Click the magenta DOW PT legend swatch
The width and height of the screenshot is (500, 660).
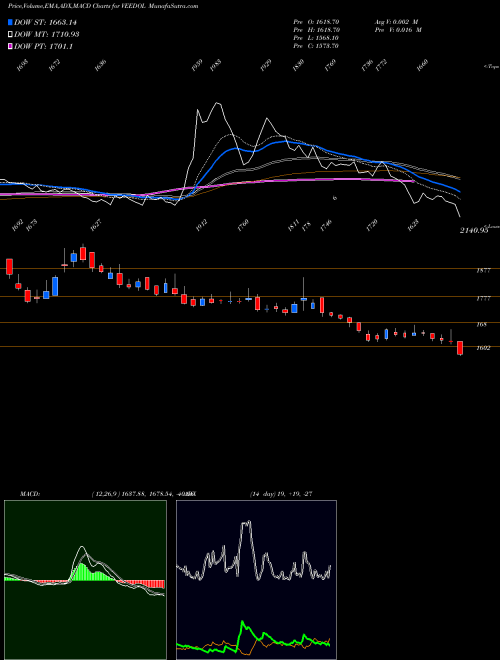pyautogui.click(x=10, y=46)
